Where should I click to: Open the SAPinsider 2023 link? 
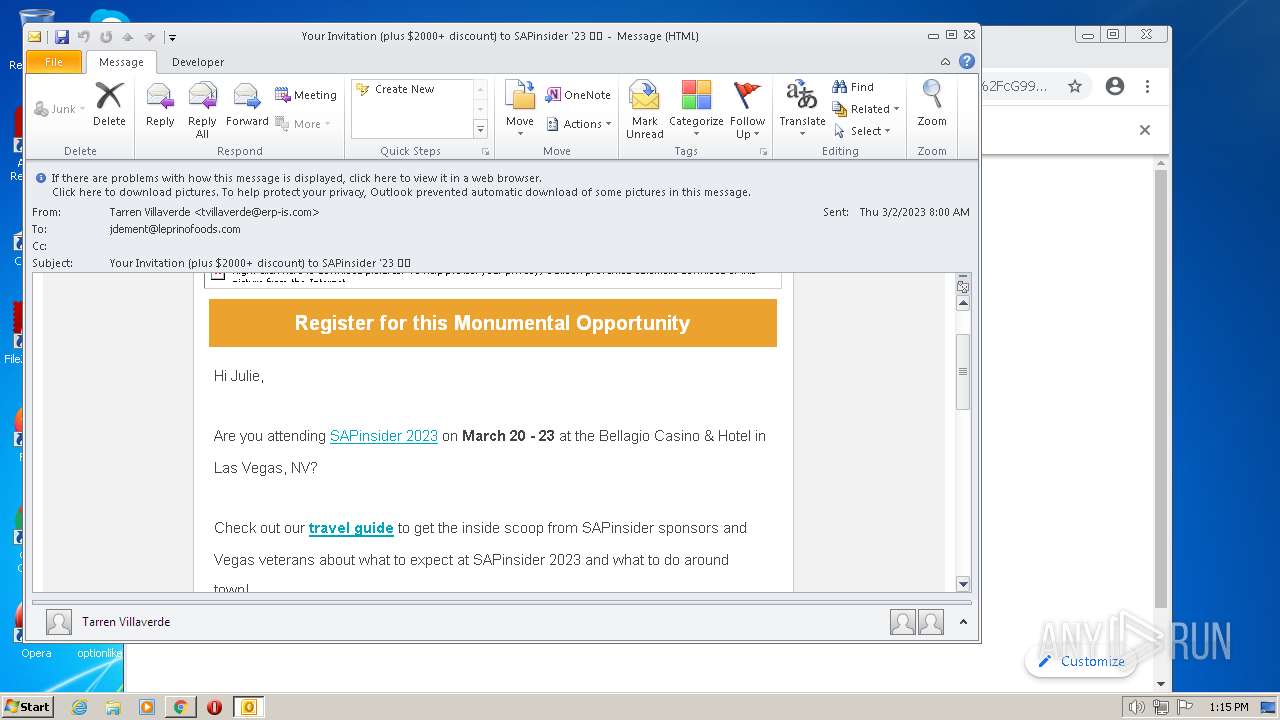click(x=384, y=436)
